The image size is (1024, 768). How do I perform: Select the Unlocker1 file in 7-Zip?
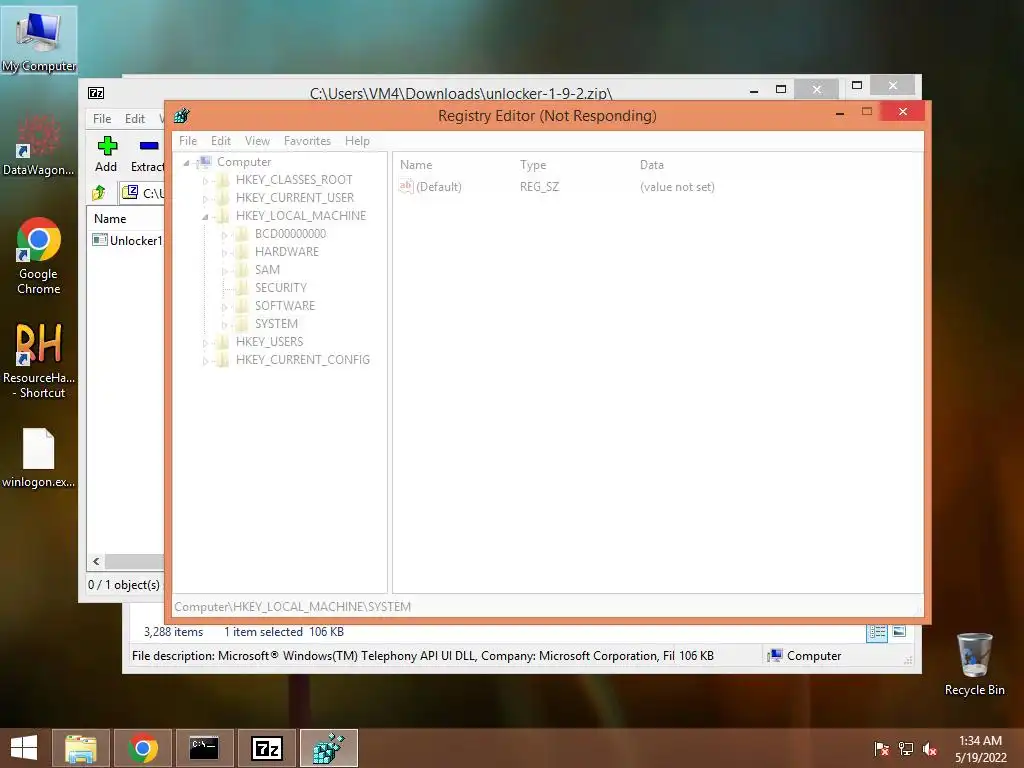[x=128, y=240]
